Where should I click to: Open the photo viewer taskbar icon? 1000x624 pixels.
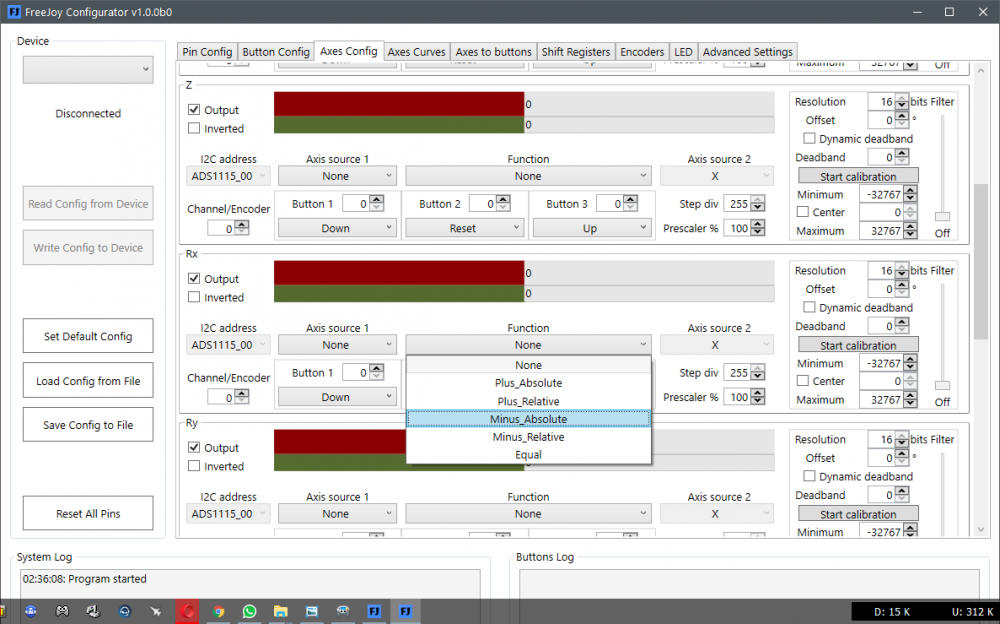coord(312,611)
